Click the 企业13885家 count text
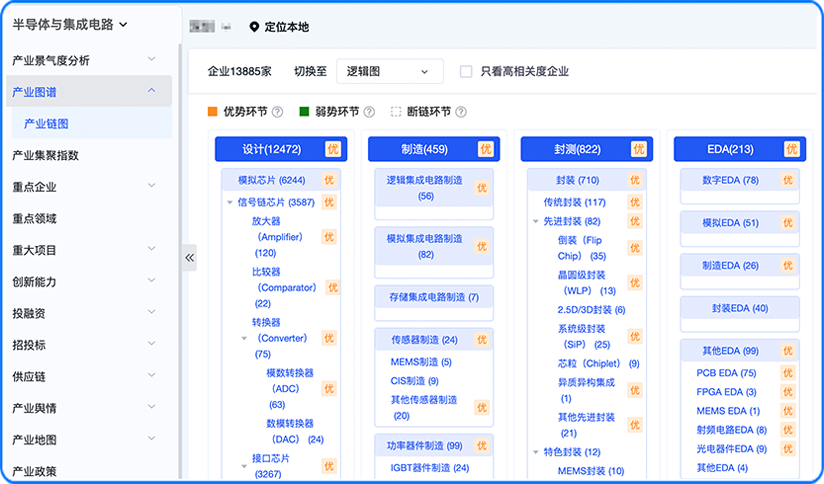 click(x=239, y=71)
